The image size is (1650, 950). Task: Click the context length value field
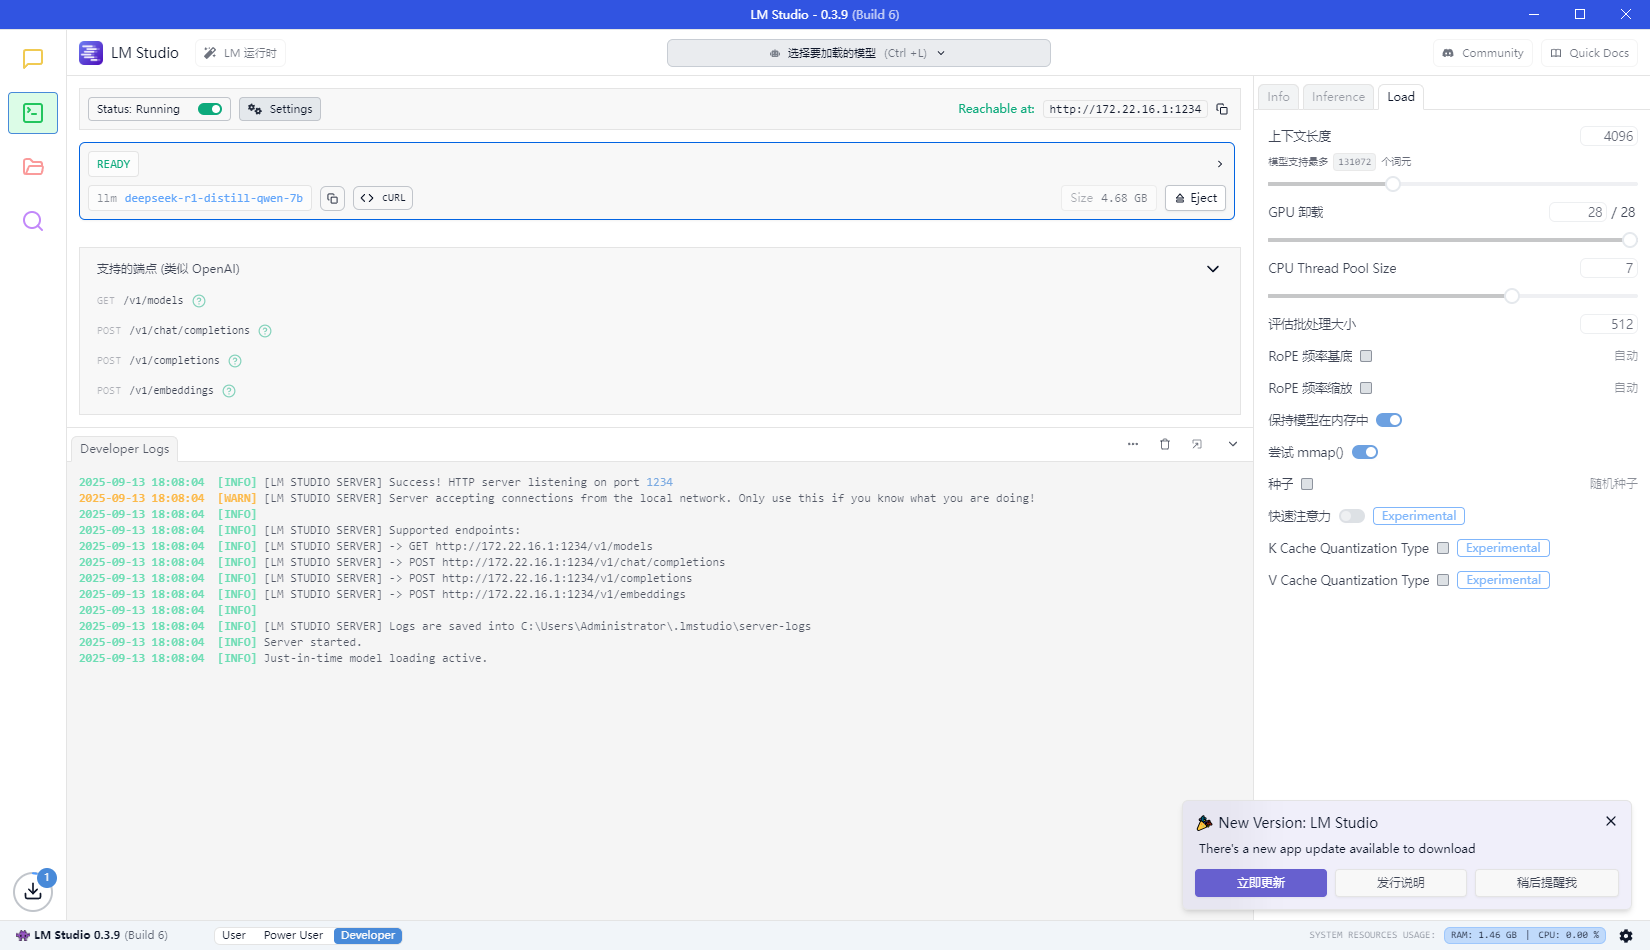coord(1608,136)
